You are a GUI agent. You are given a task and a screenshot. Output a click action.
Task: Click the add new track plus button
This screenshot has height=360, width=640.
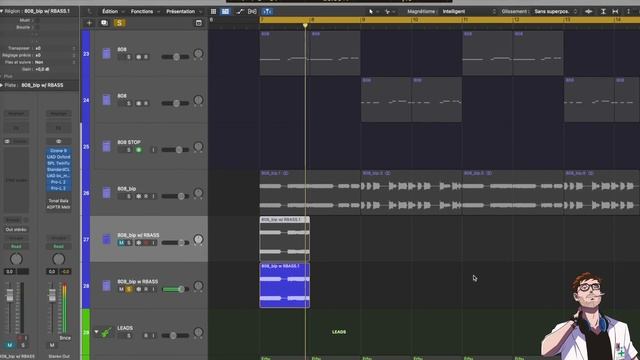point(89,23)
